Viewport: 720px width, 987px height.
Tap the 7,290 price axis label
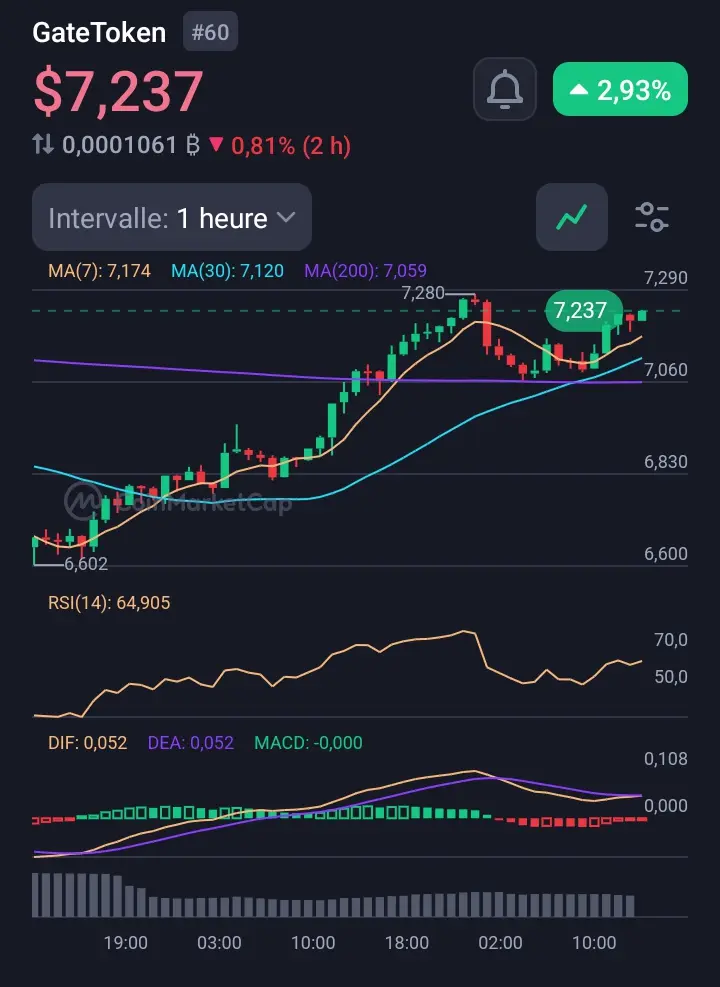click(666, 278)
